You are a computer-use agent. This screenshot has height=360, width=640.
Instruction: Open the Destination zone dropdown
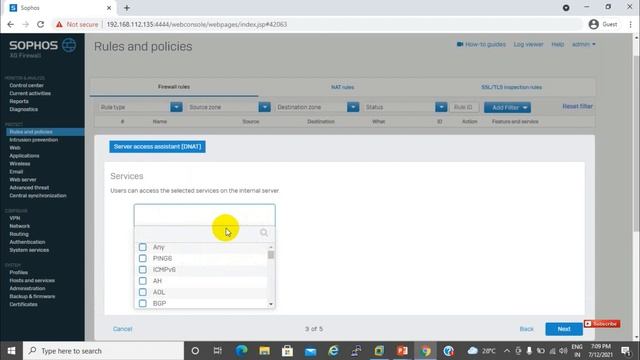point(353,107)
